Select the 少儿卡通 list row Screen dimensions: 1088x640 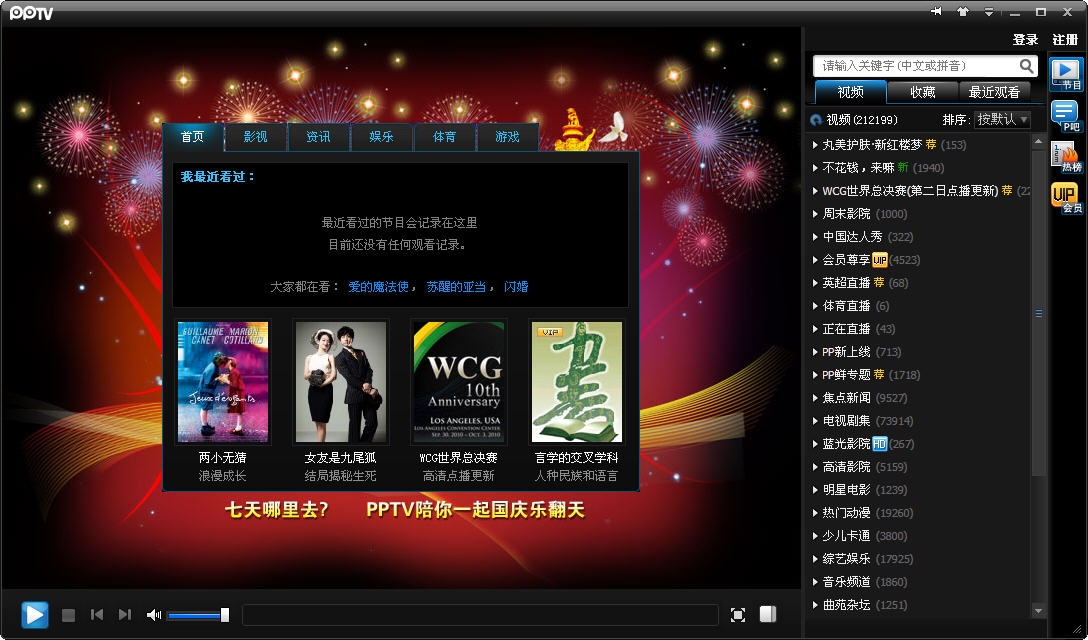click(x=920, y=536)
